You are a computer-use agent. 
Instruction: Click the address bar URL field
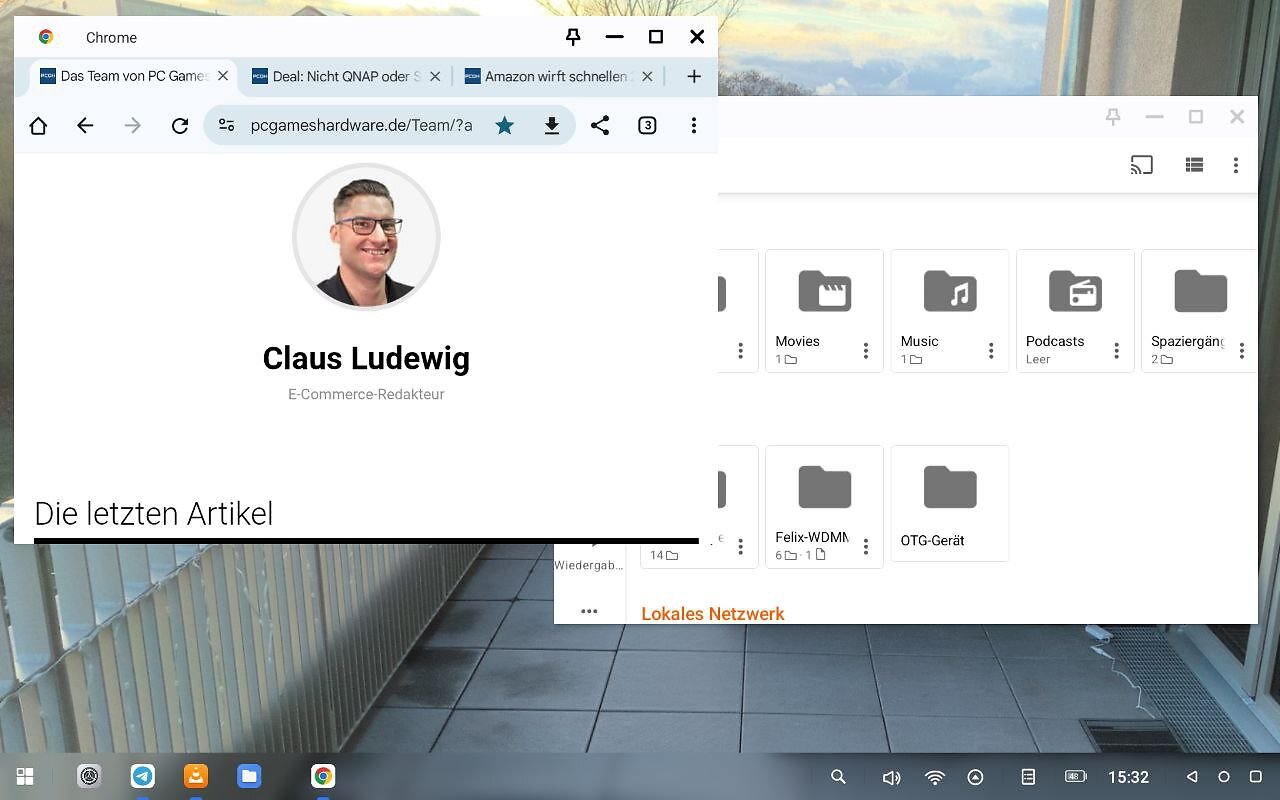coord(361,125)
